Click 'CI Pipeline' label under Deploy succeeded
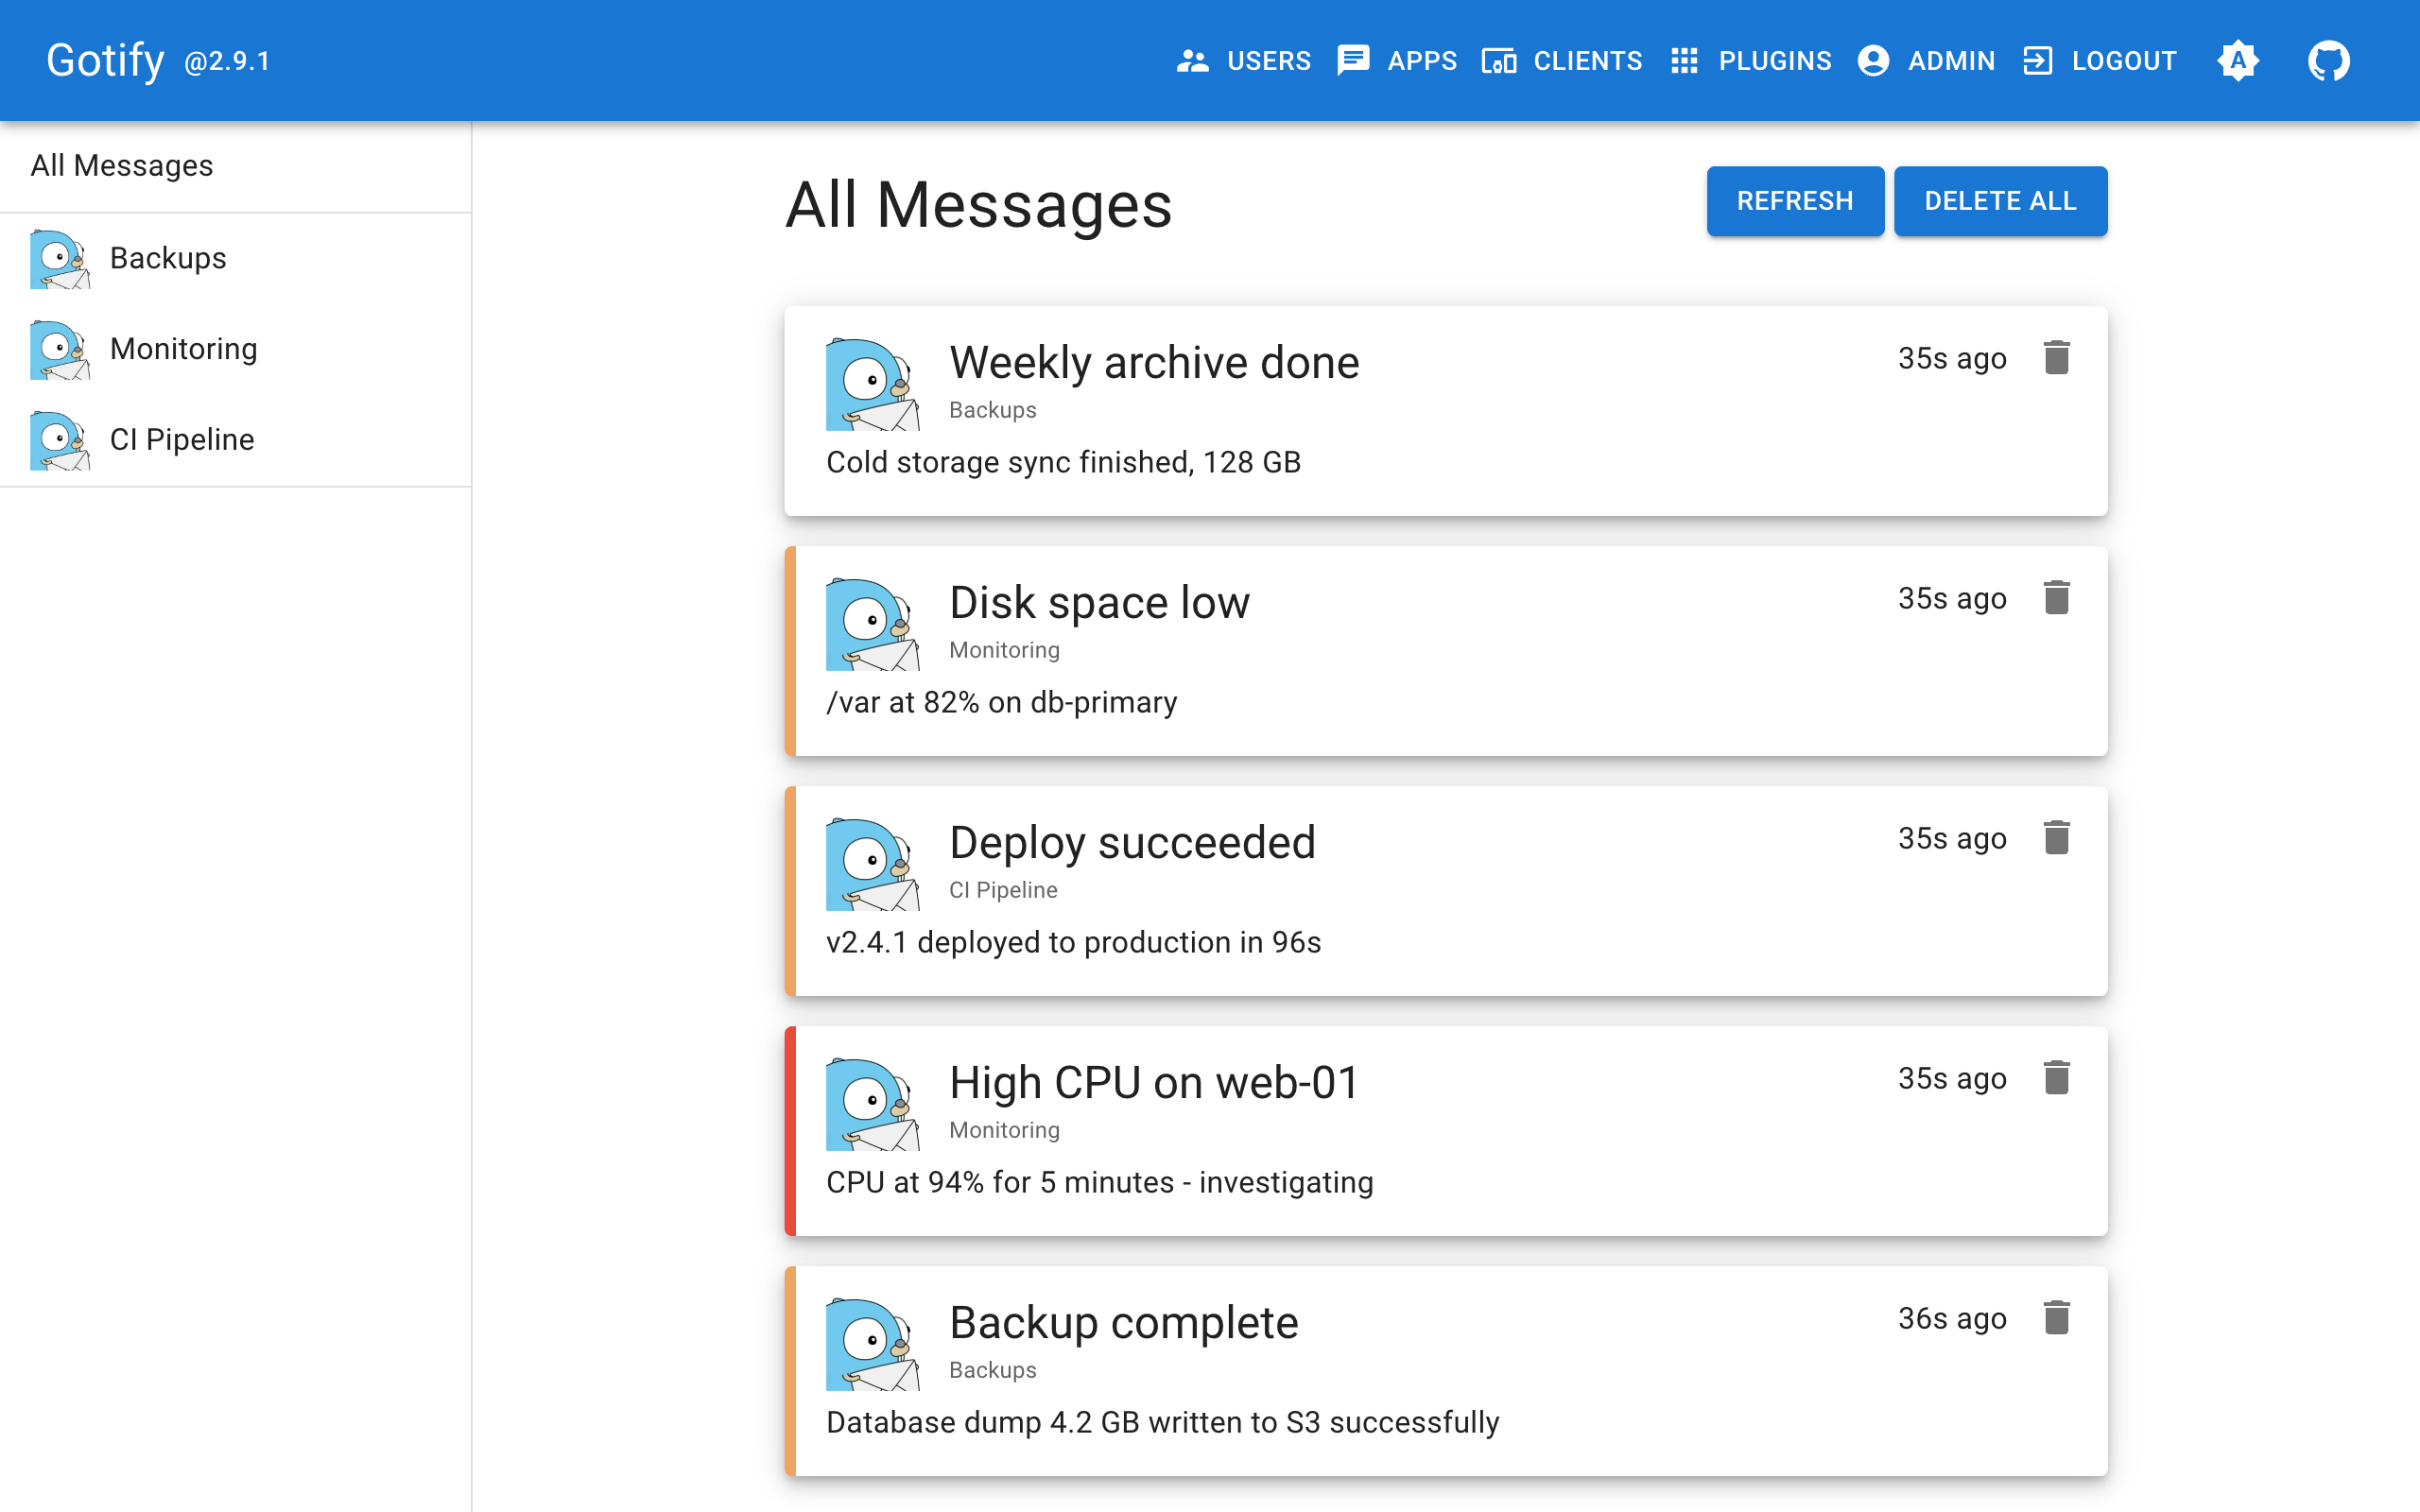This screenshot has height=1512, width=2420. click(x=1003, y=890)
